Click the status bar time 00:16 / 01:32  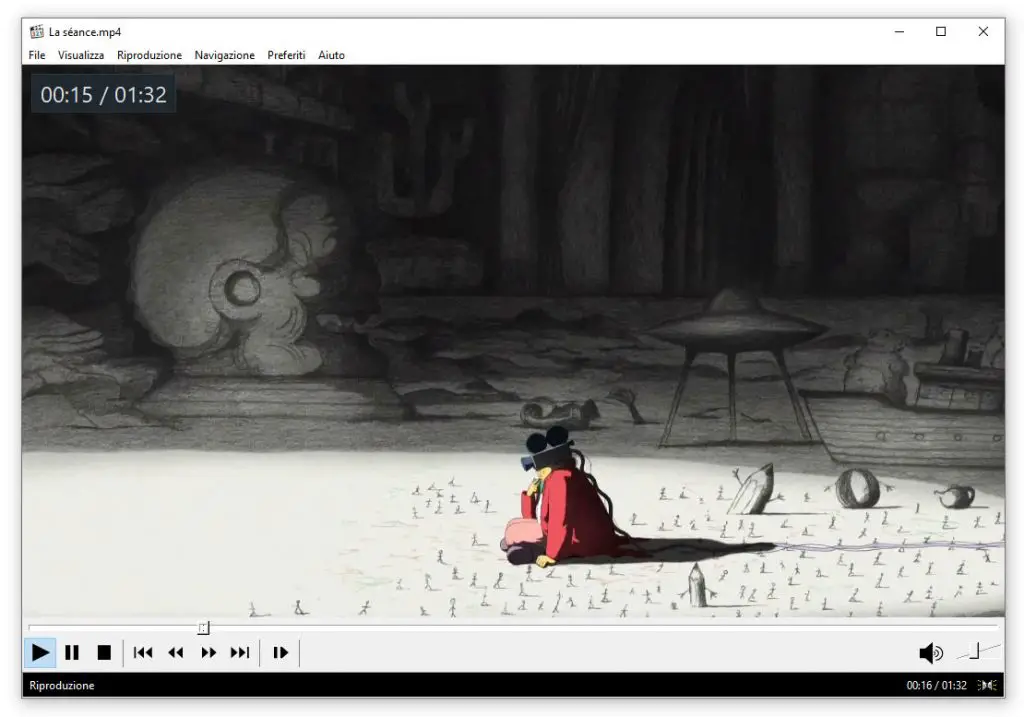pos(936,685)
